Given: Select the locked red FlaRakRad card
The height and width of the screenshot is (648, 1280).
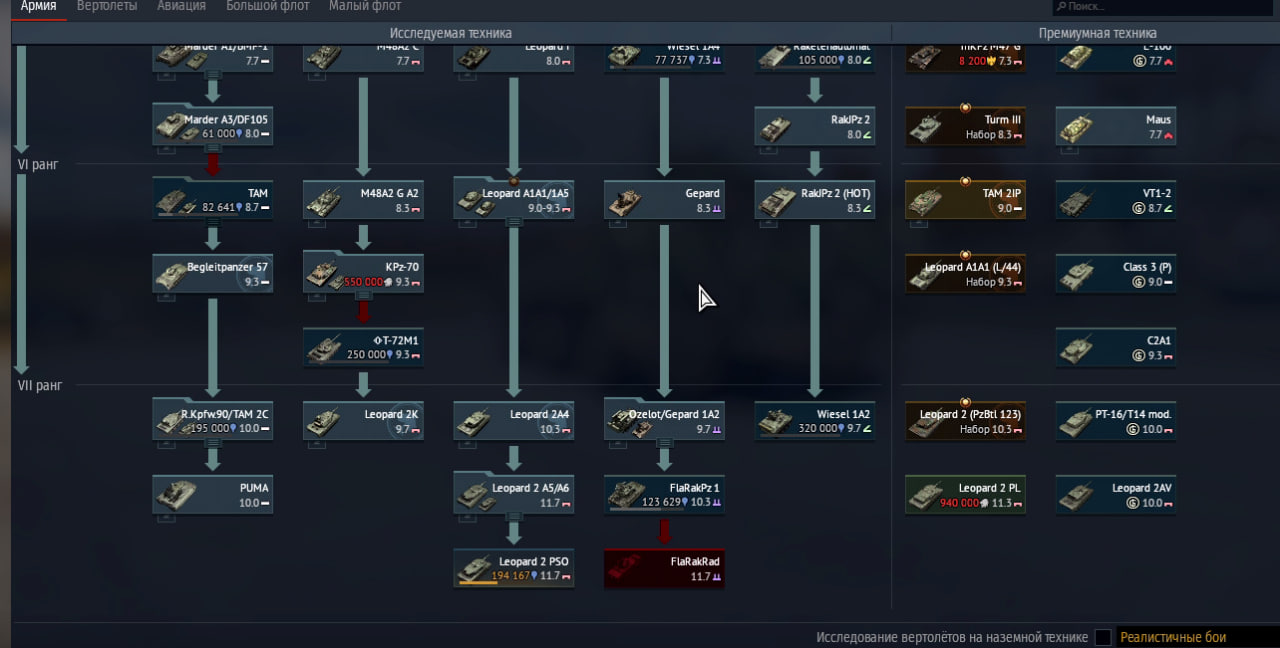Looking at the screenshot, I should pos(664,568).
